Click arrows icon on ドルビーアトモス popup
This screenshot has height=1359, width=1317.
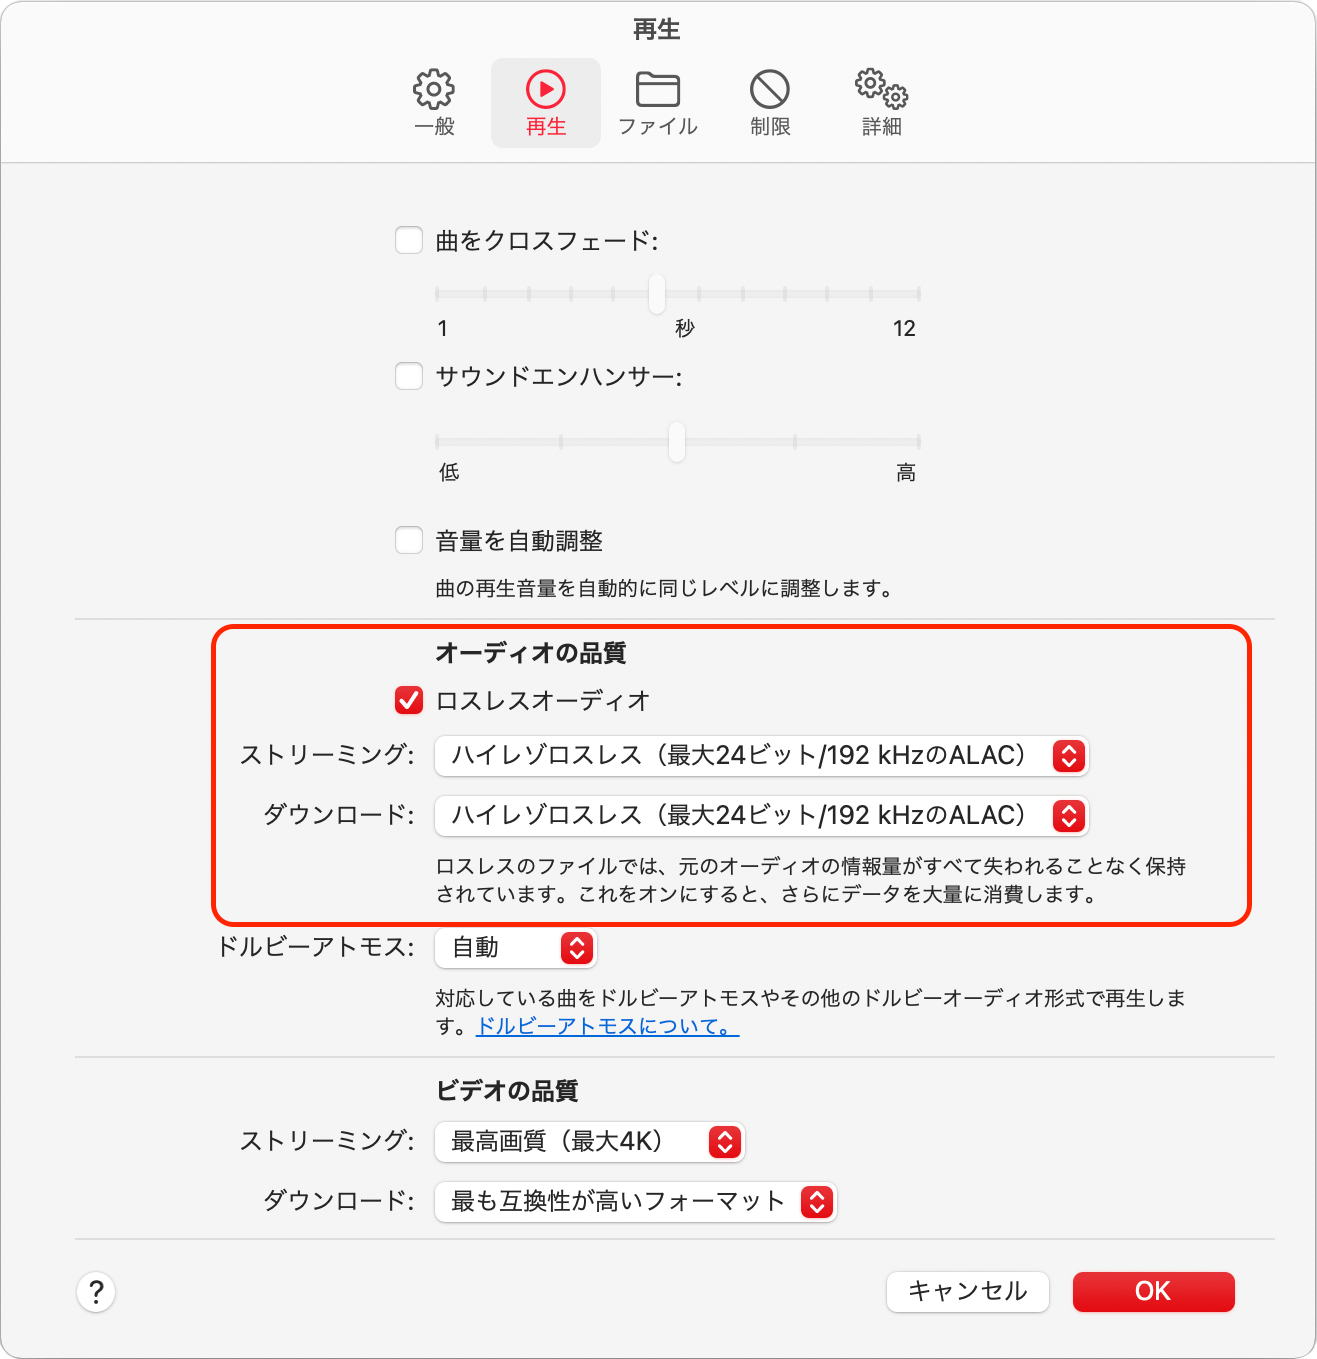tap(577, 947)
